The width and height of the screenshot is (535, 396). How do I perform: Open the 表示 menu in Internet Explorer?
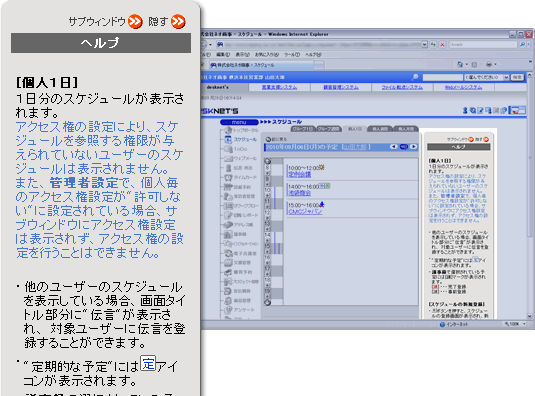coord(243,55)
